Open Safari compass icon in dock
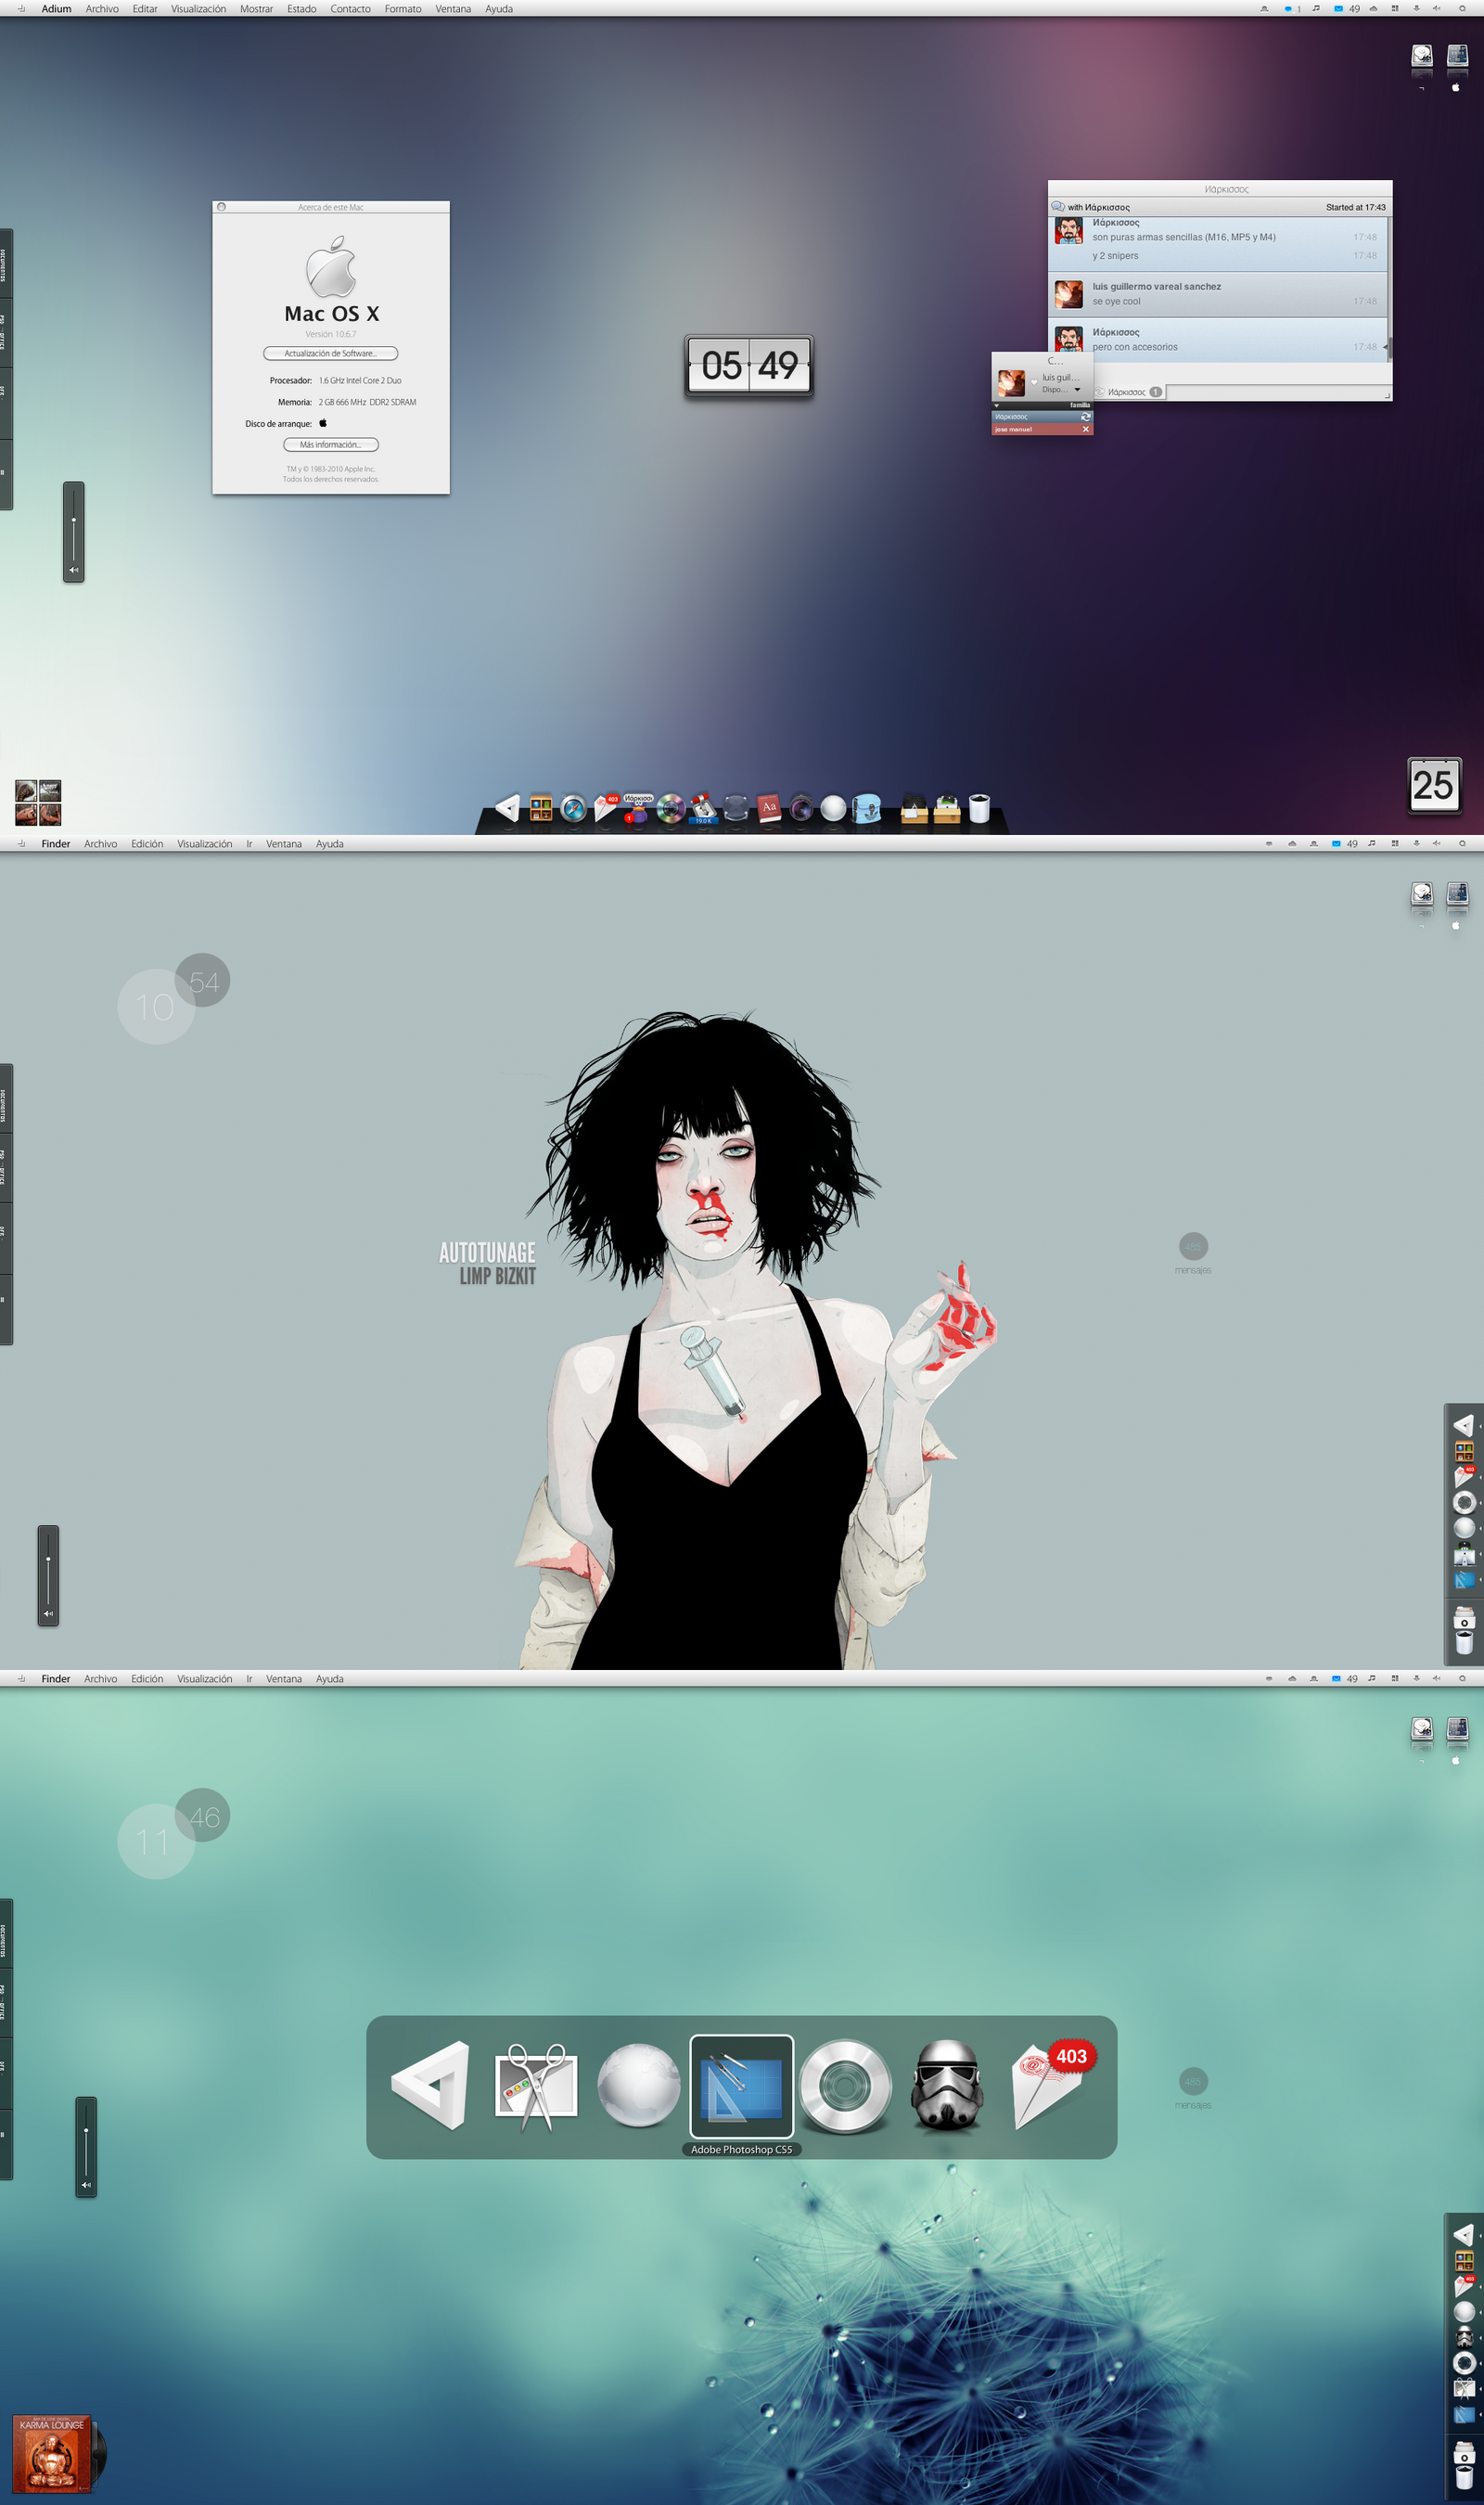Image resolution: width=1484 pixels, height=2505 pixels. pyautogui.click(x=573, y=808)
